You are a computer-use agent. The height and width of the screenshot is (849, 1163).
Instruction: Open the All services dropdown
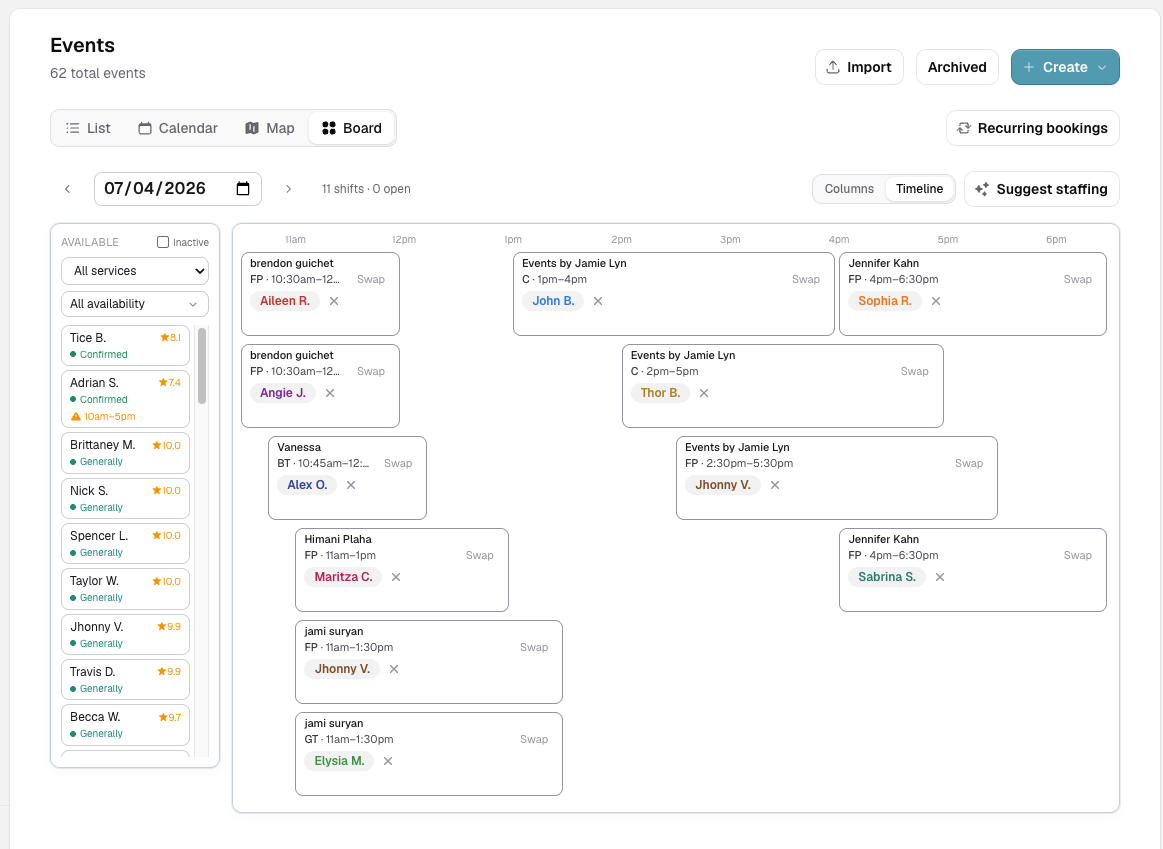coord(135,271)
